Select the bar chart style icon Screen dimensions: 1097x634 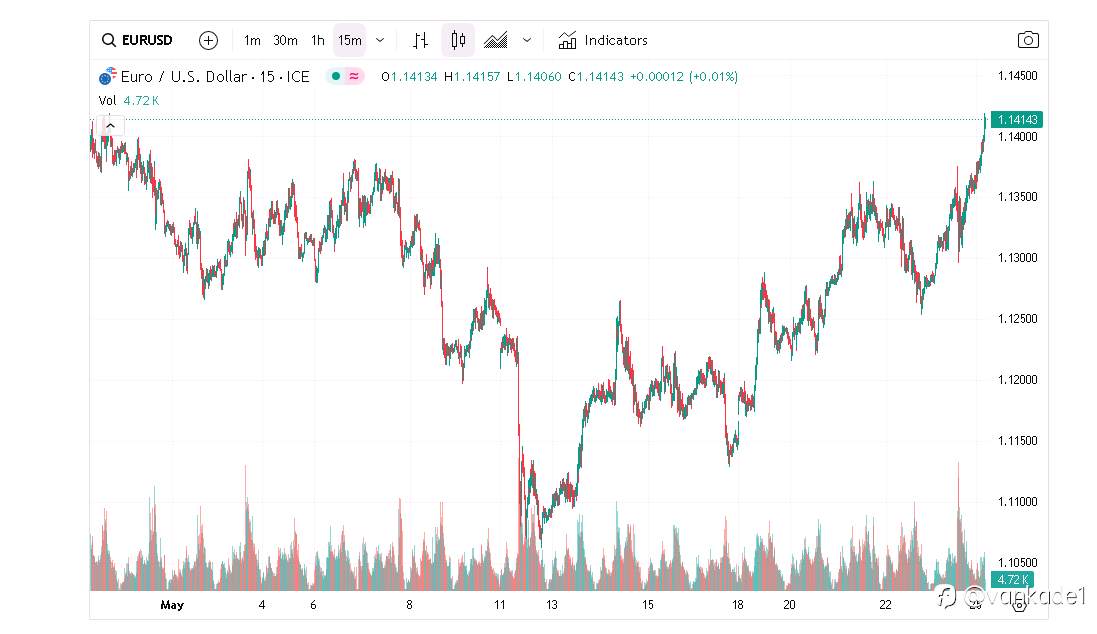pyautogui.click(x=420, y=41)
